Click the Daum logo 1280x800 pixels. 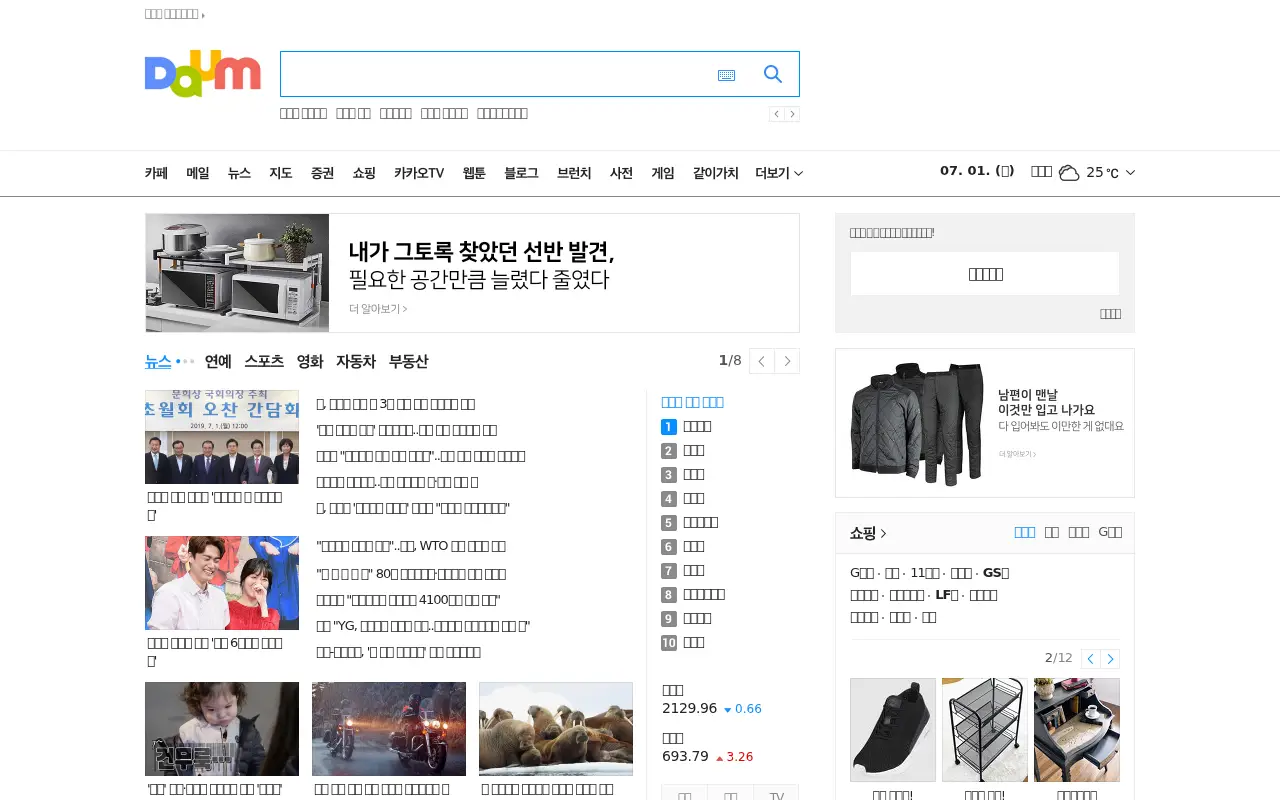(x=202, y=74)
